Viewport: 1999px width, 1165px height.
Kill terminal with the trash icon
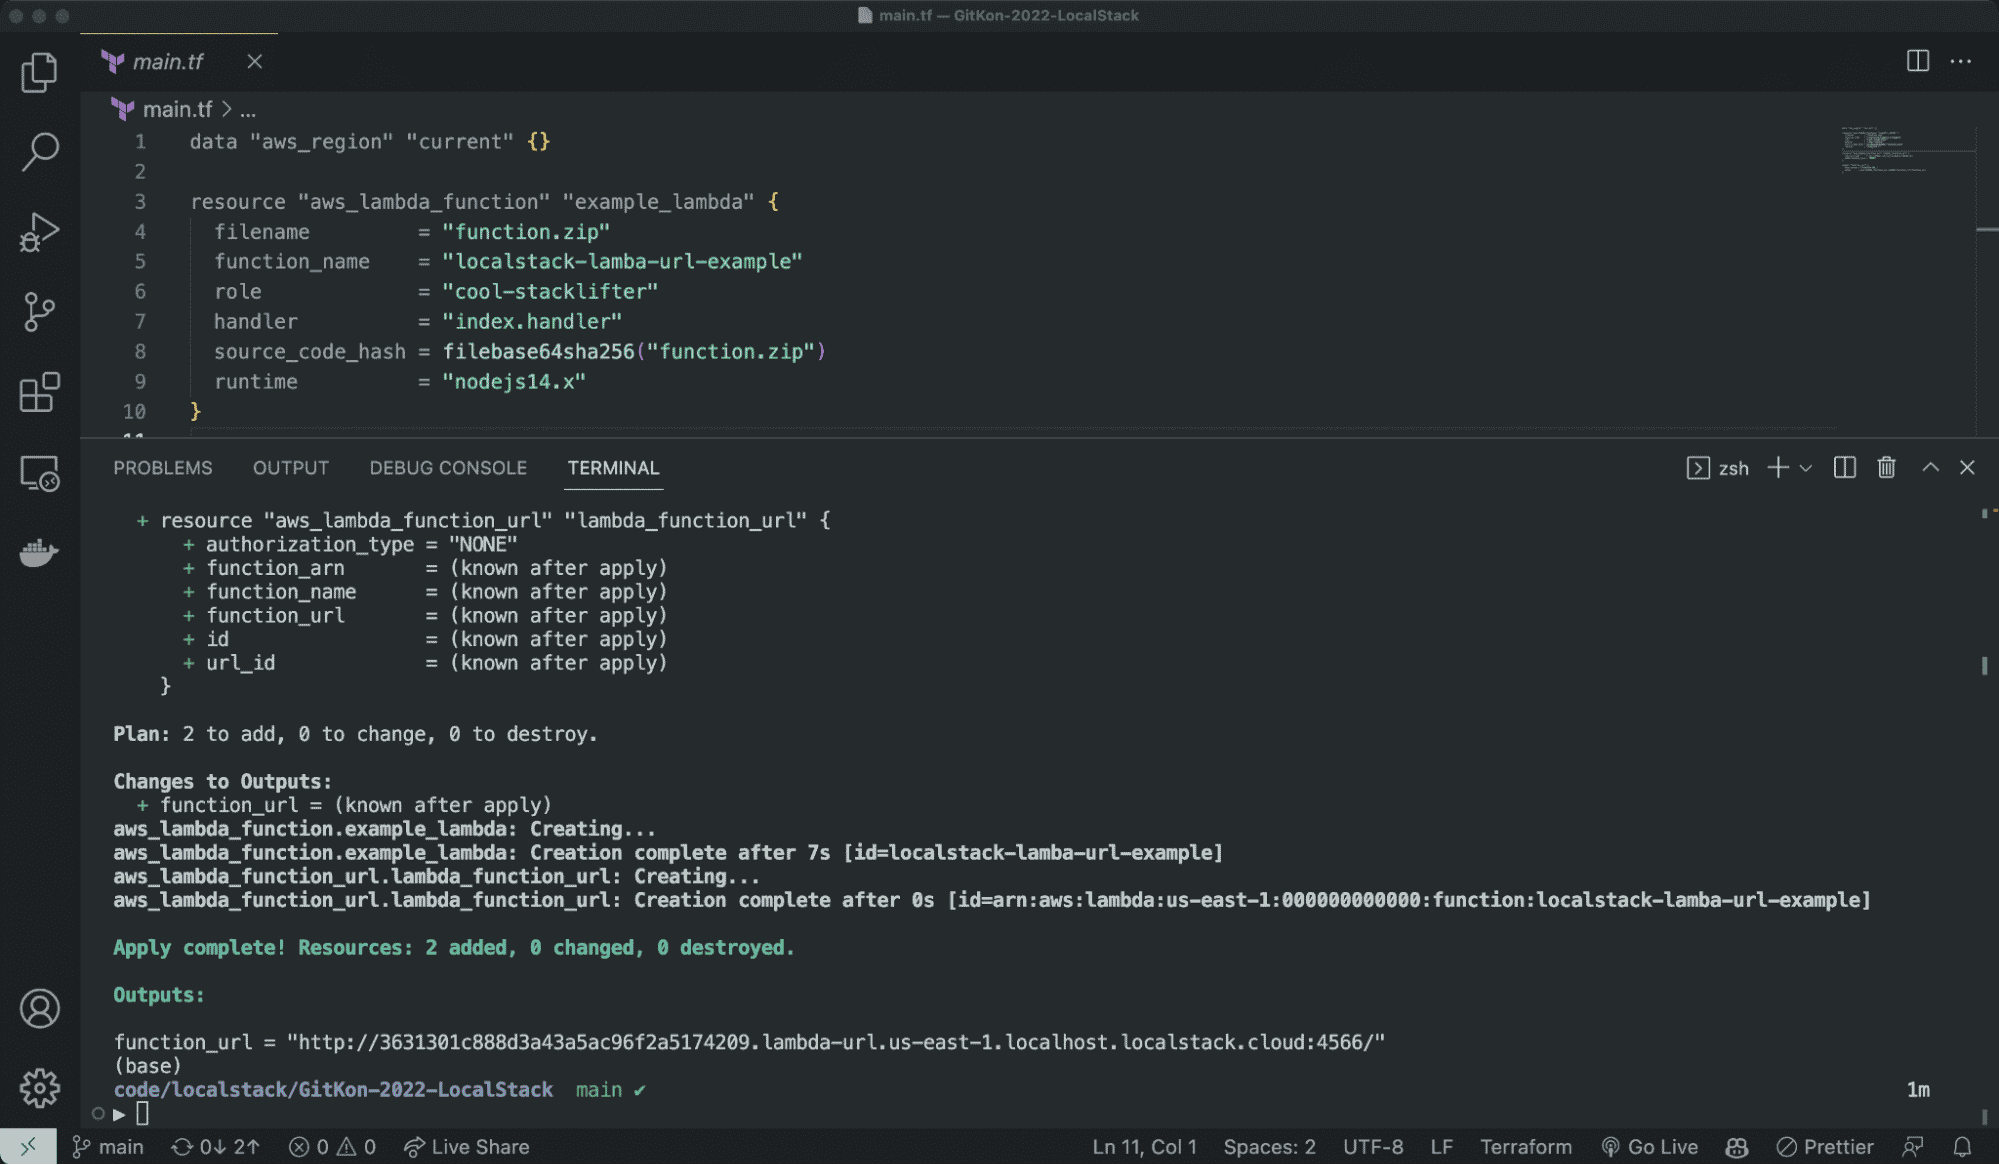point(1886,468)
